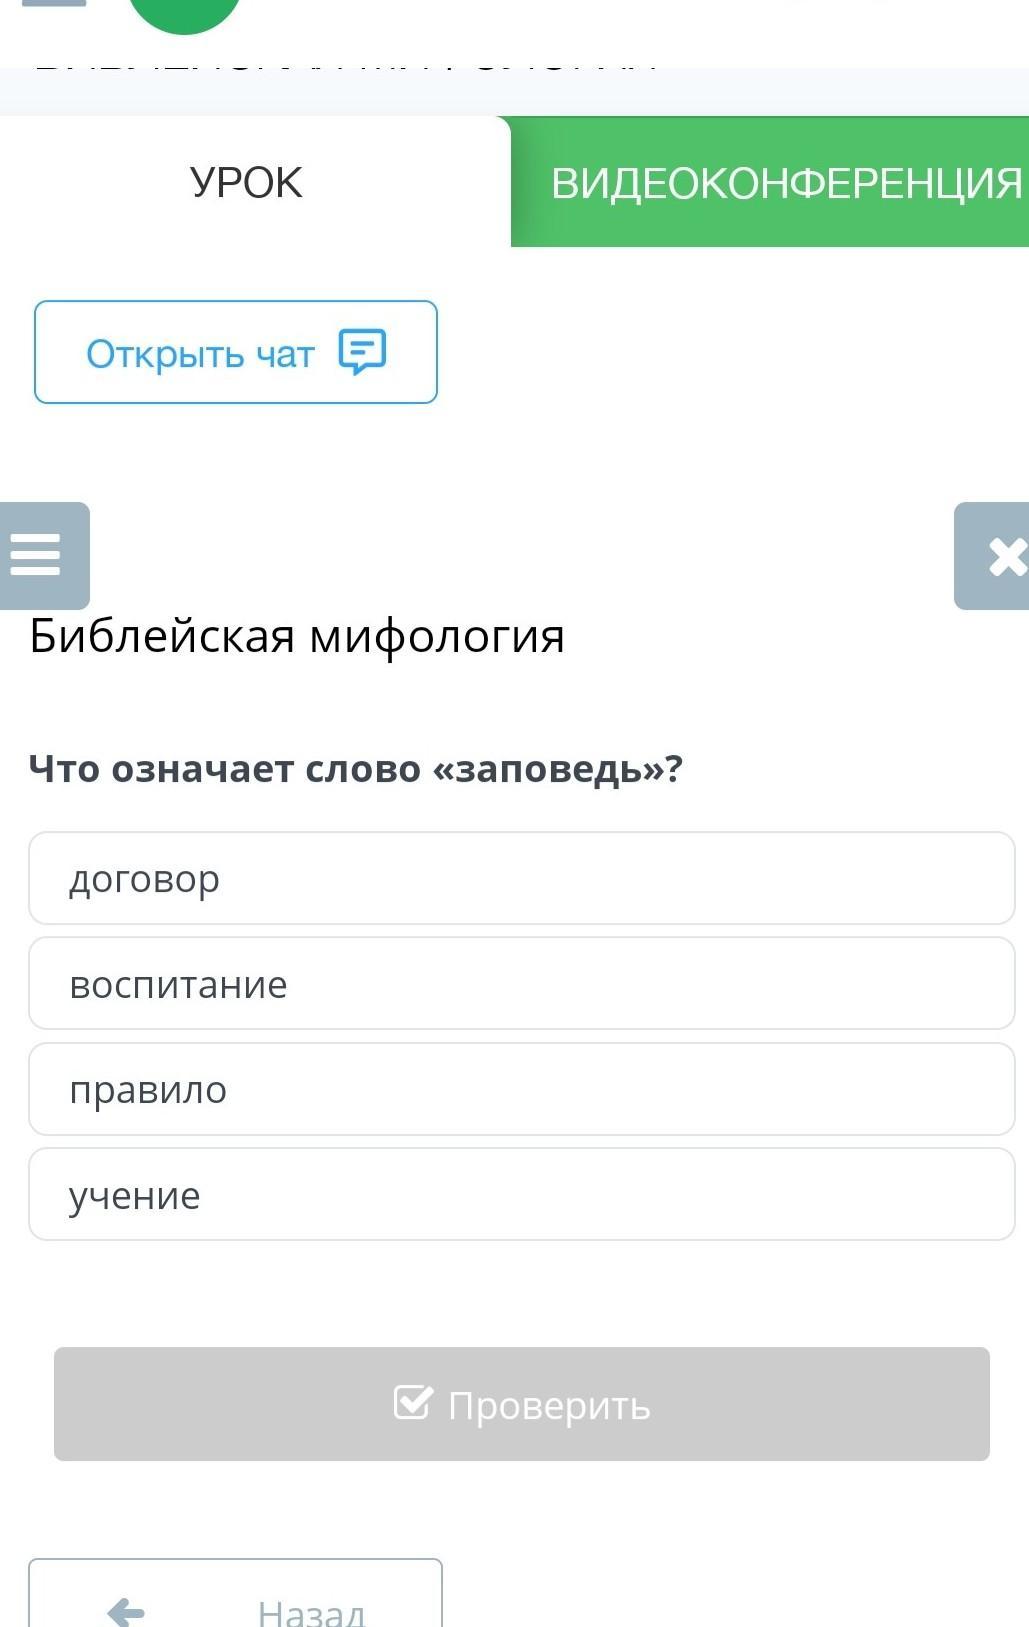
Task: Pick the answer «учение»
Action: tap(521, 1195)
